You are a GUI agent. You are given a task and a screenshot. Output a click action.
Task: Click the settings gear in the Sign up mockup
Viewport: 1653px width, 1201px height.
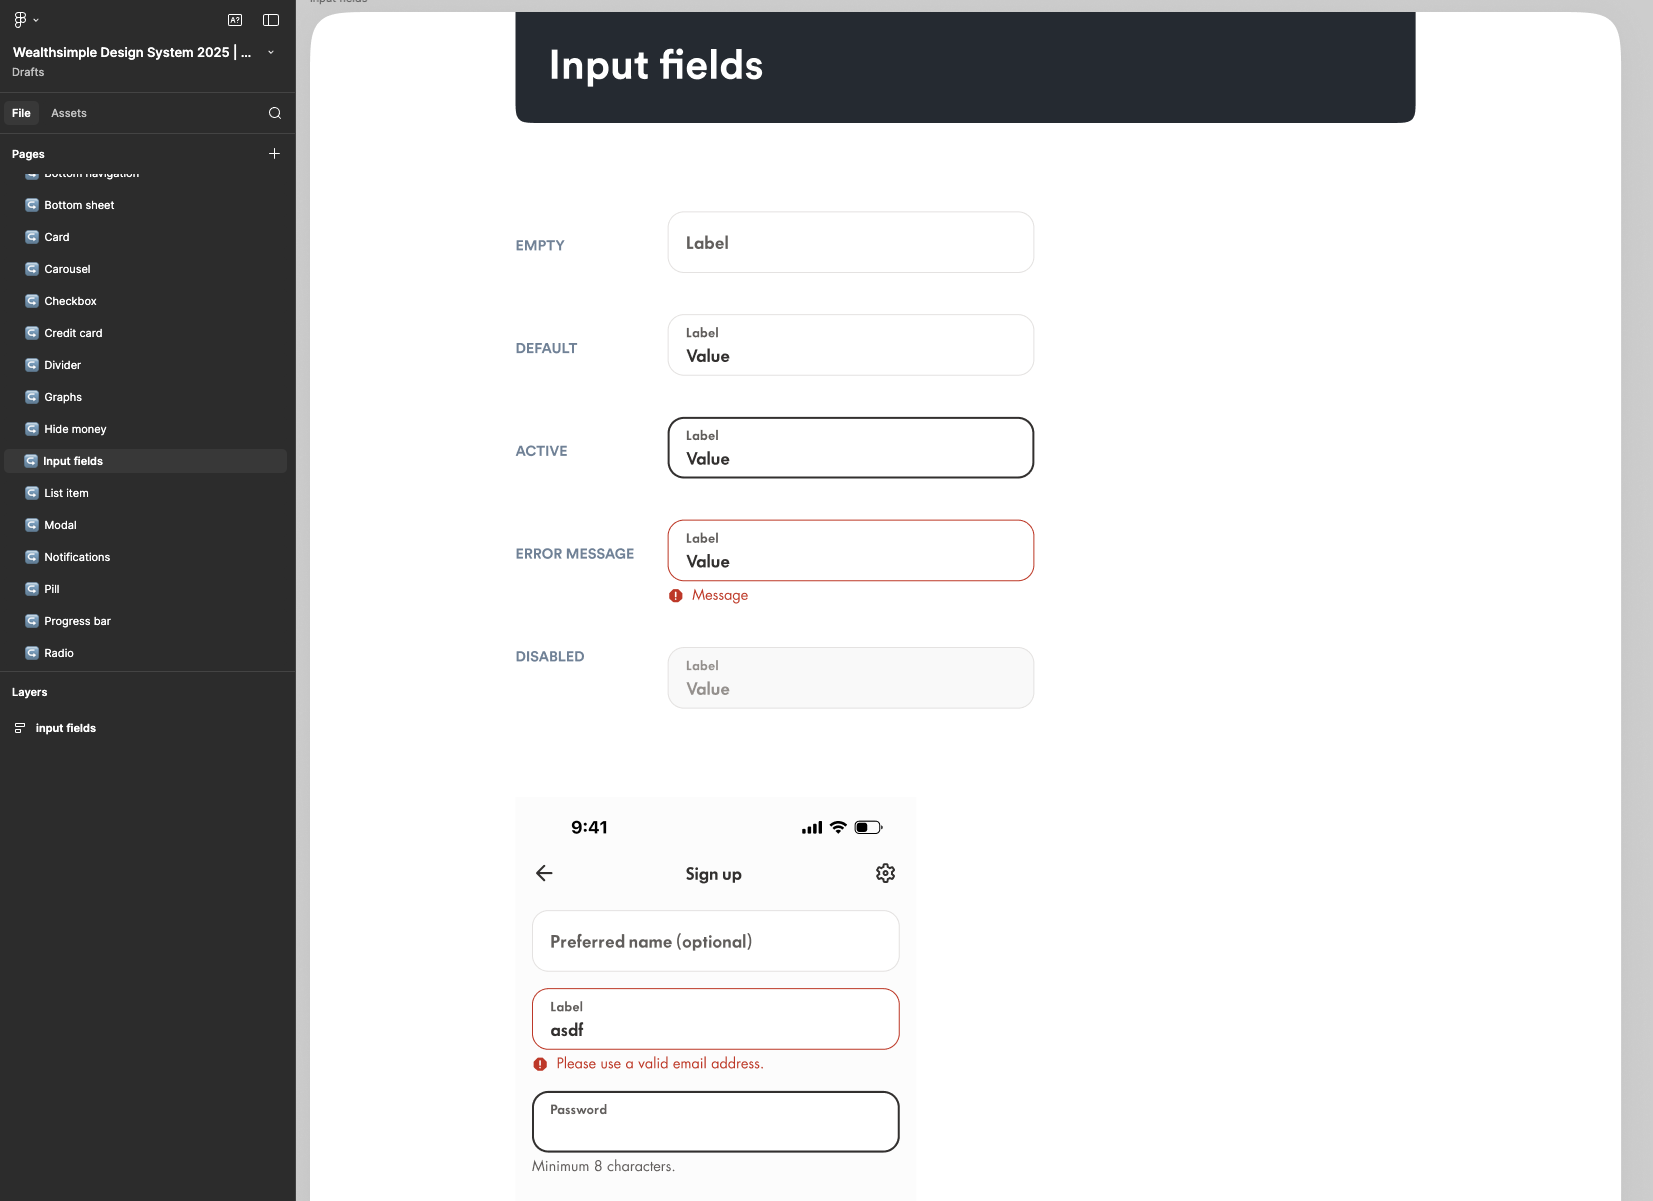click(885, 873)
